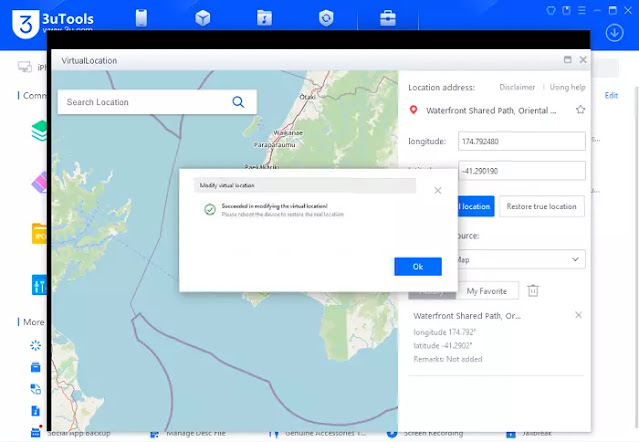This screenshot has height=442, width=639.
Task: Click the green layers backup icon
Action: tap(40, 131)
